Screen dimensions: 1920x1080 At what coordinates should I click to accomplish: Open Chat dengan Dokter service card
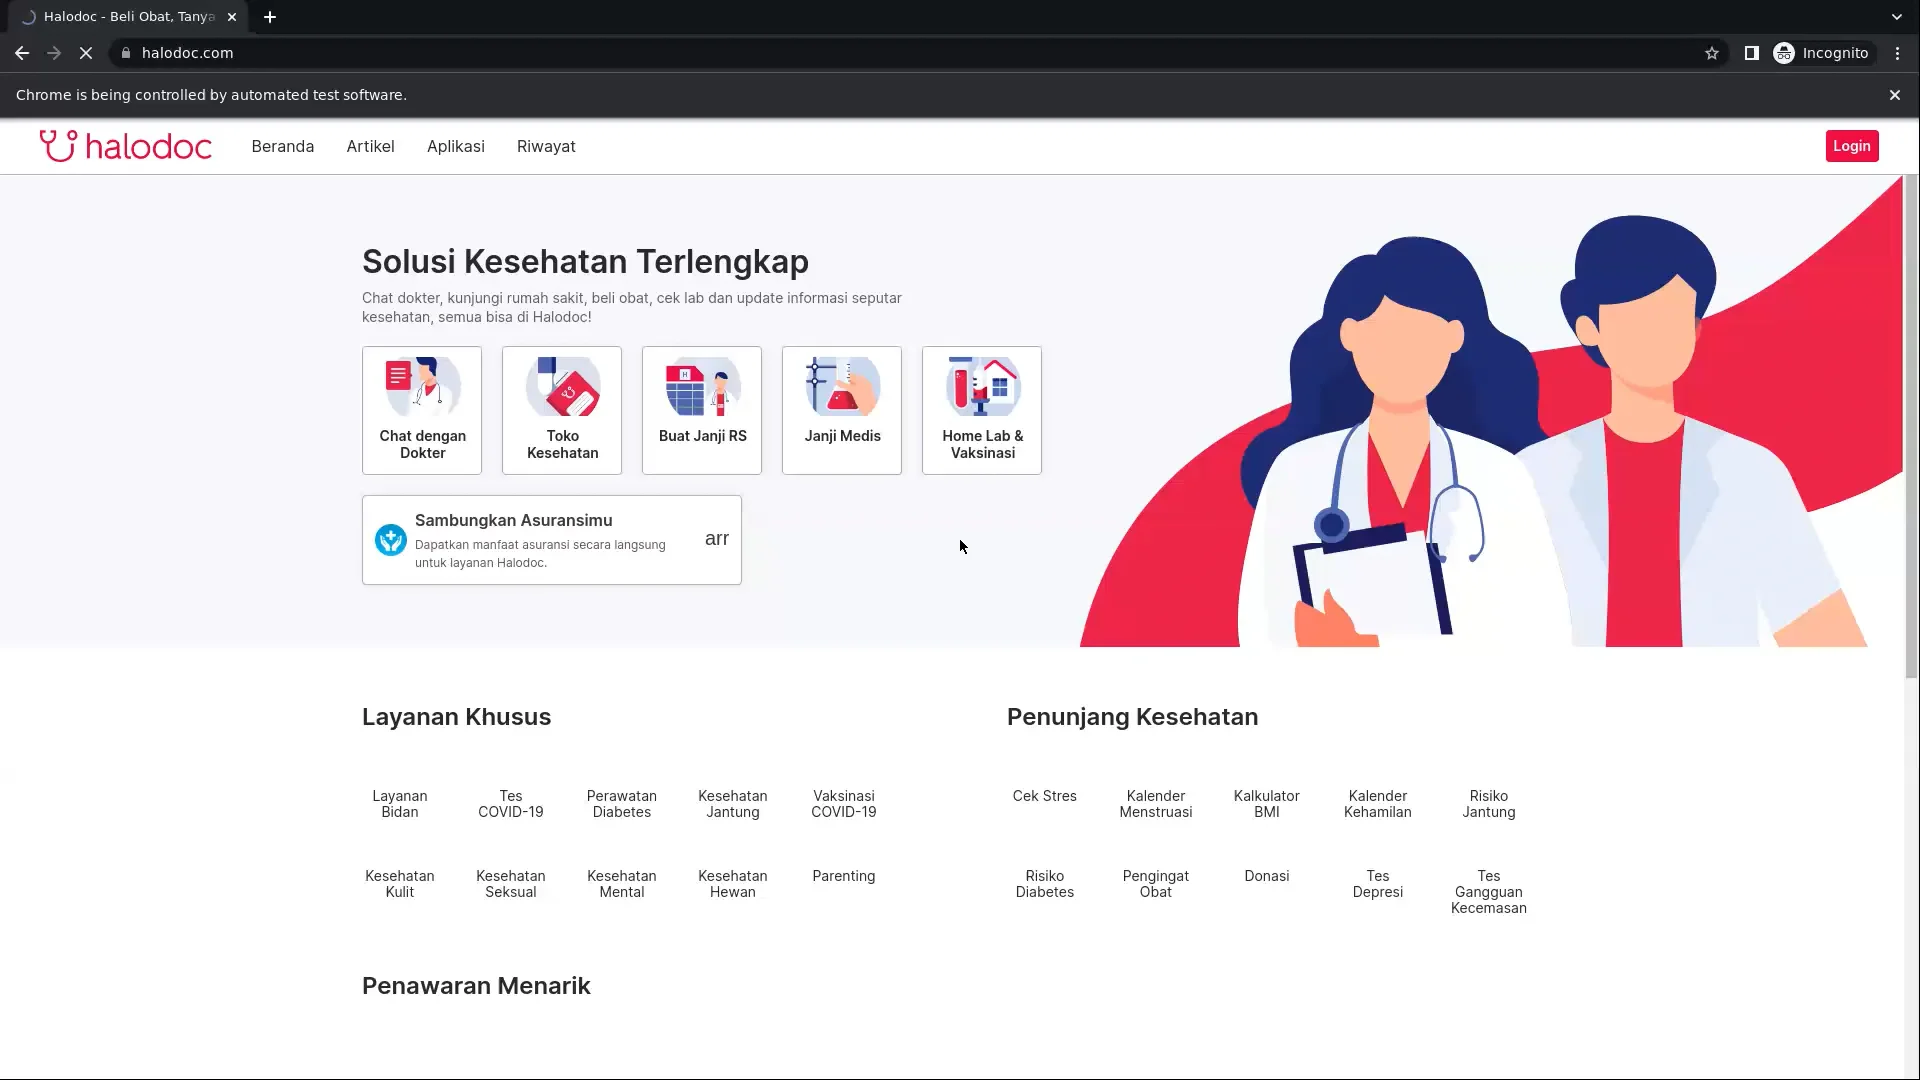click(x=422, y=410)
